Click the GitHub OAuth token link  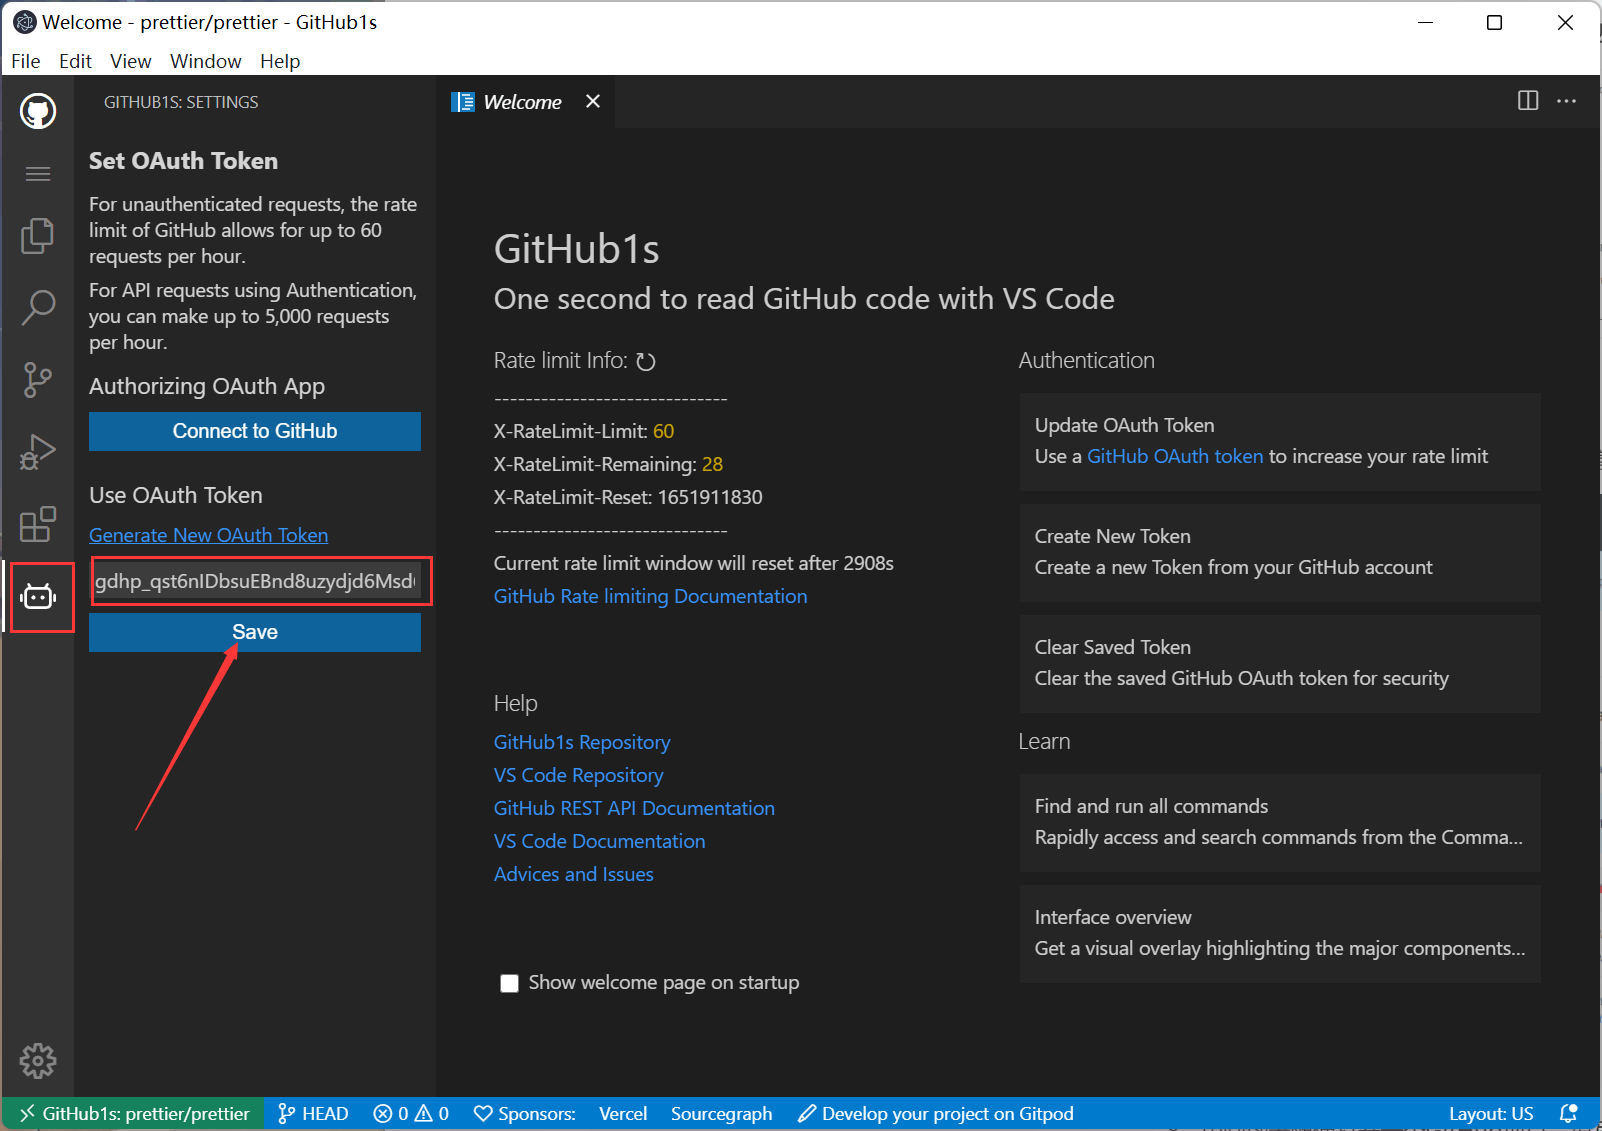(x=1175, y=456)
